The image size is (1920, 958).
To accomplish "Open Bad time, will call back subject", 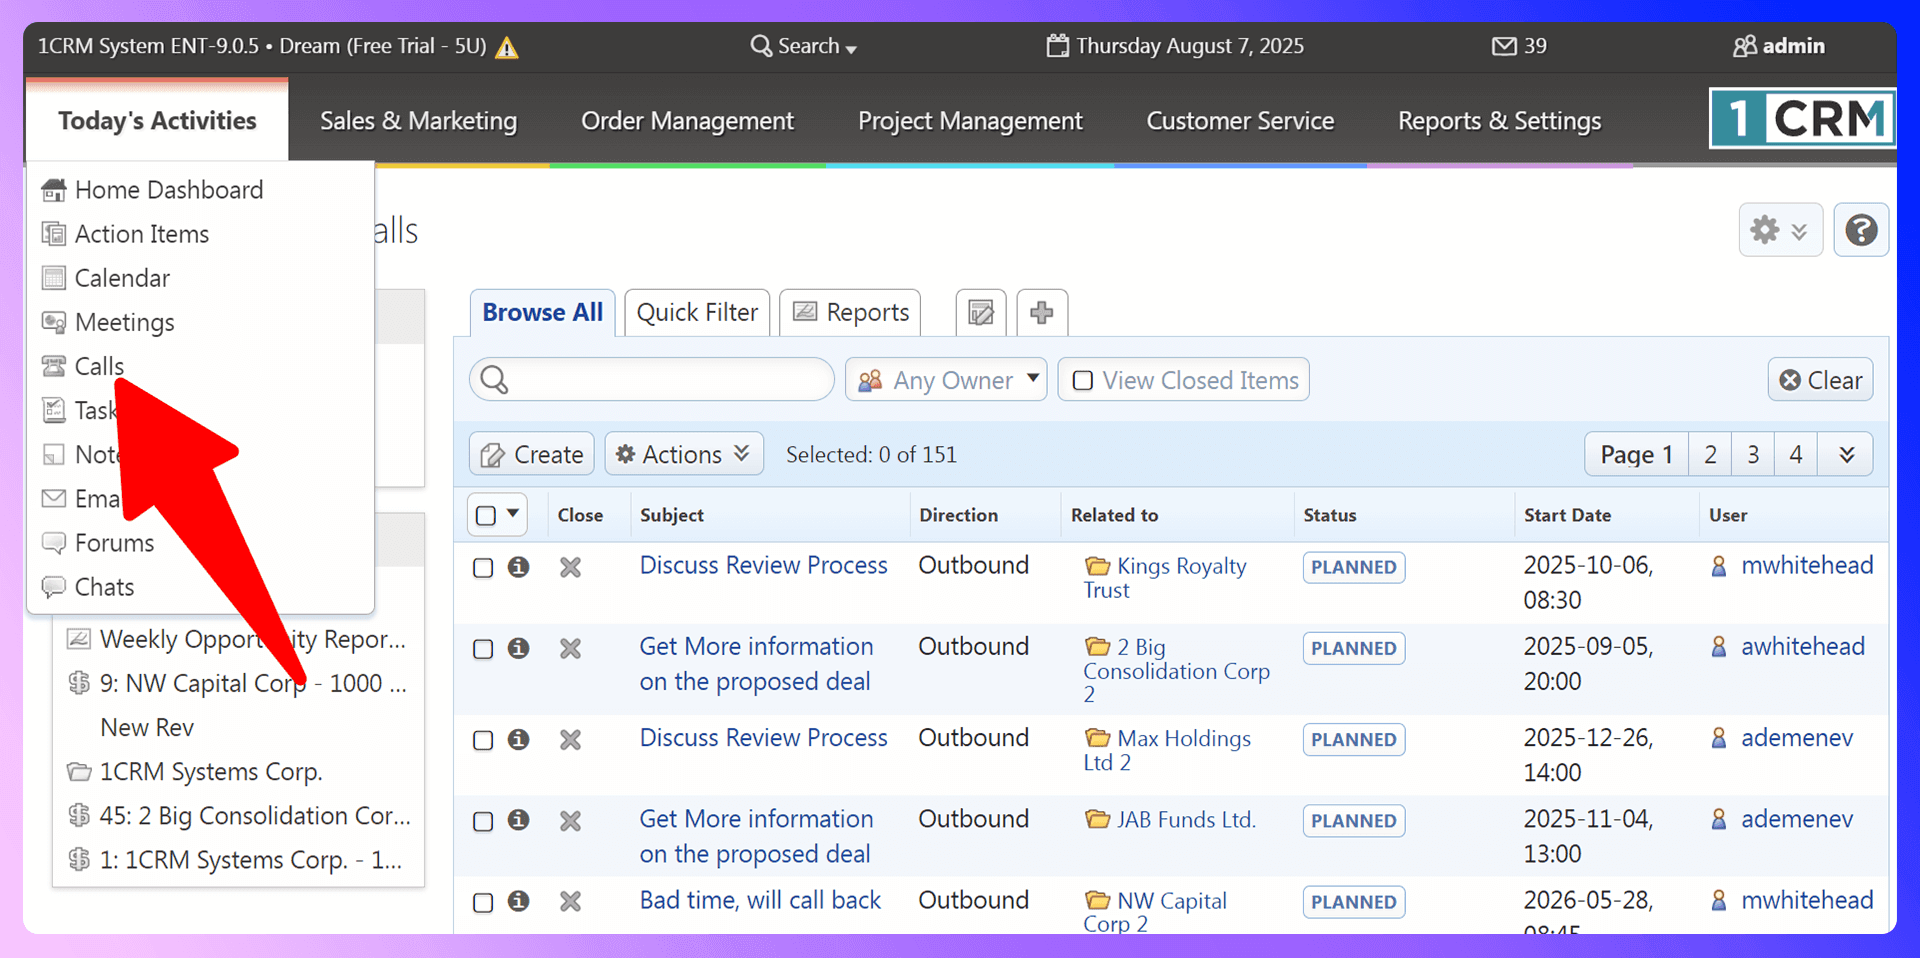I will point(760,900).
